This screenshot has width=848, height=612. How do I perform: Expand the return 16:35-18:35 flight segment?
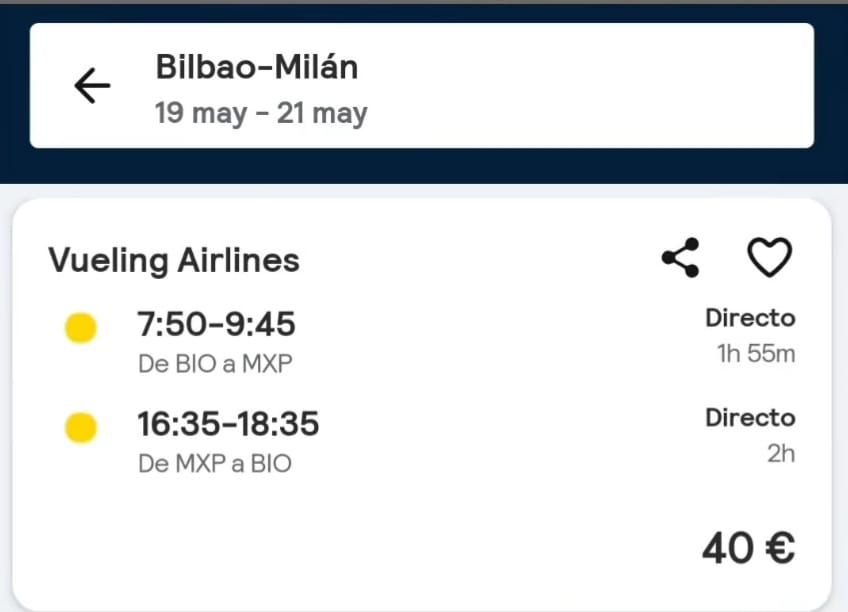point(228,424)
